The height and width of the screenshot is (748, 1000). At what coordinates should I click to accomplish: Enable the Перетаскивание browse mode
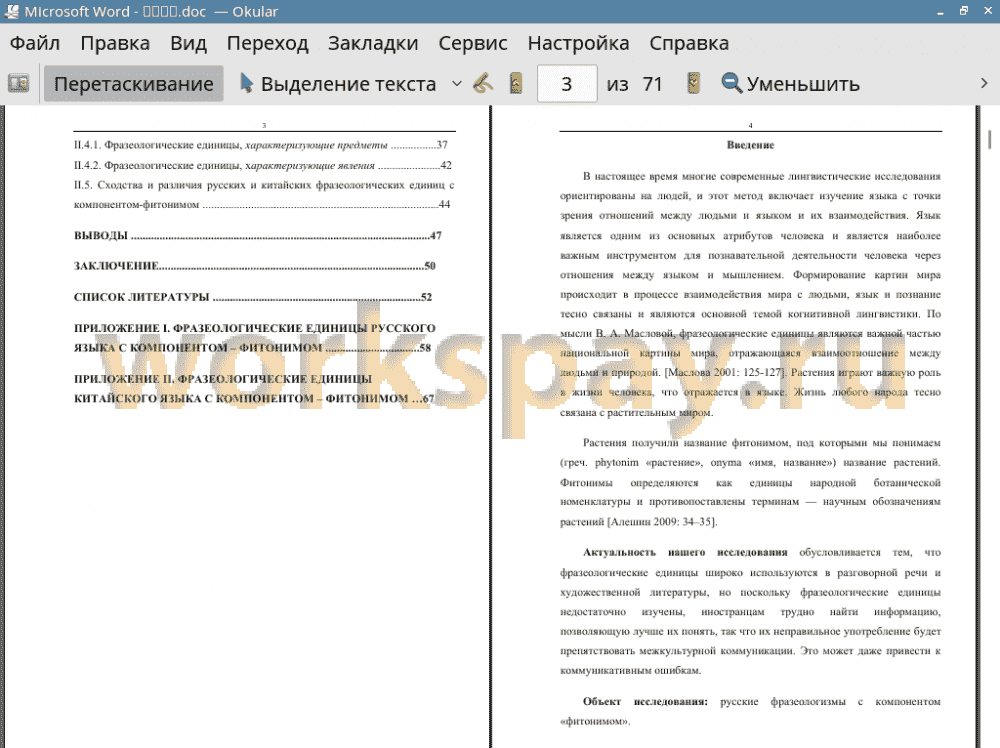coord(133,84)
